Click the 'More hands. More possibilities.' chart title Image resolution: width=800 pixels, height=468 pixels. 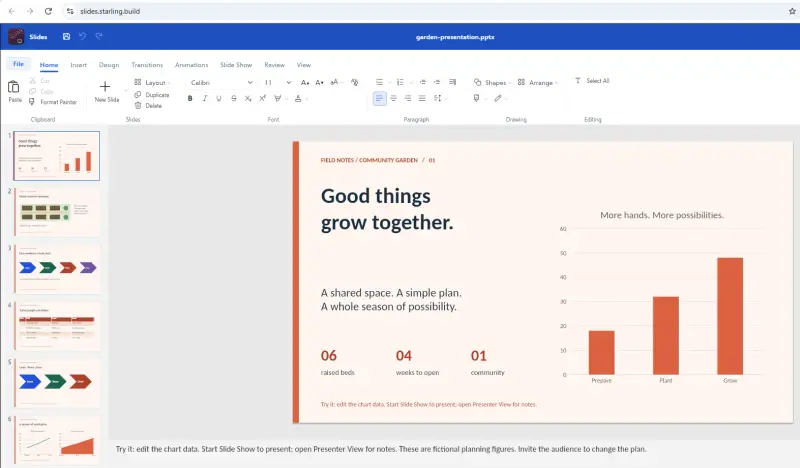[x=662, y=215]
